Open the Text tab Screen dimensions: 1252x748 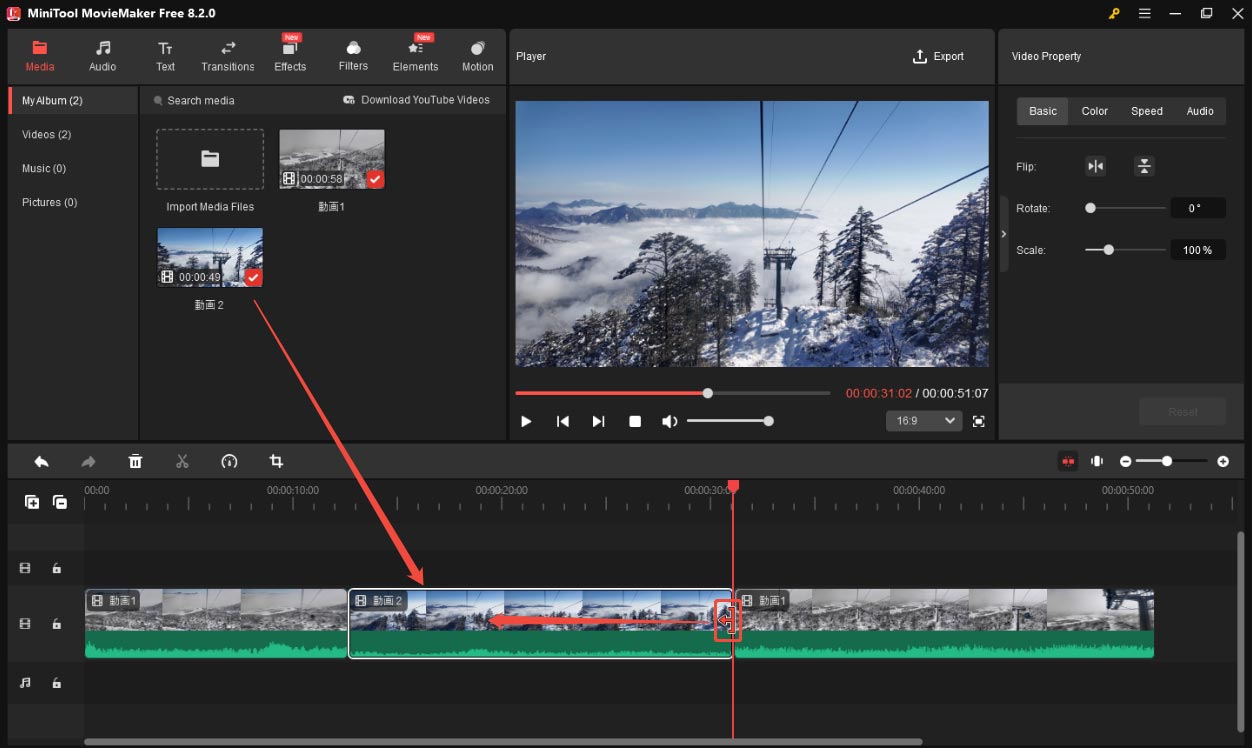(x=165, y=56)
